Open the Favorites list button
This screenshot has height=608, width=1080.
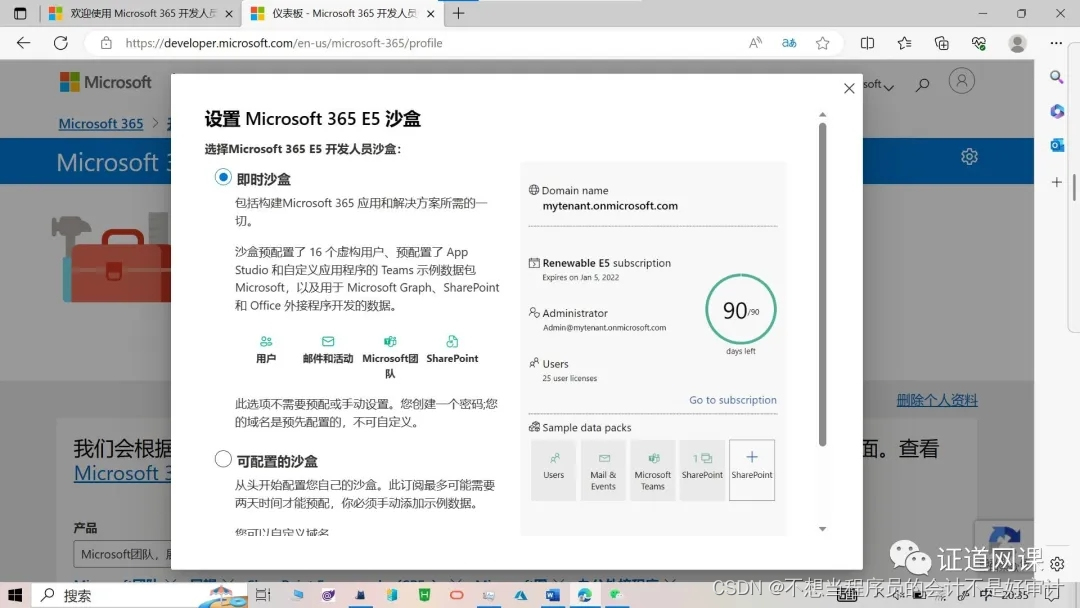904,43
